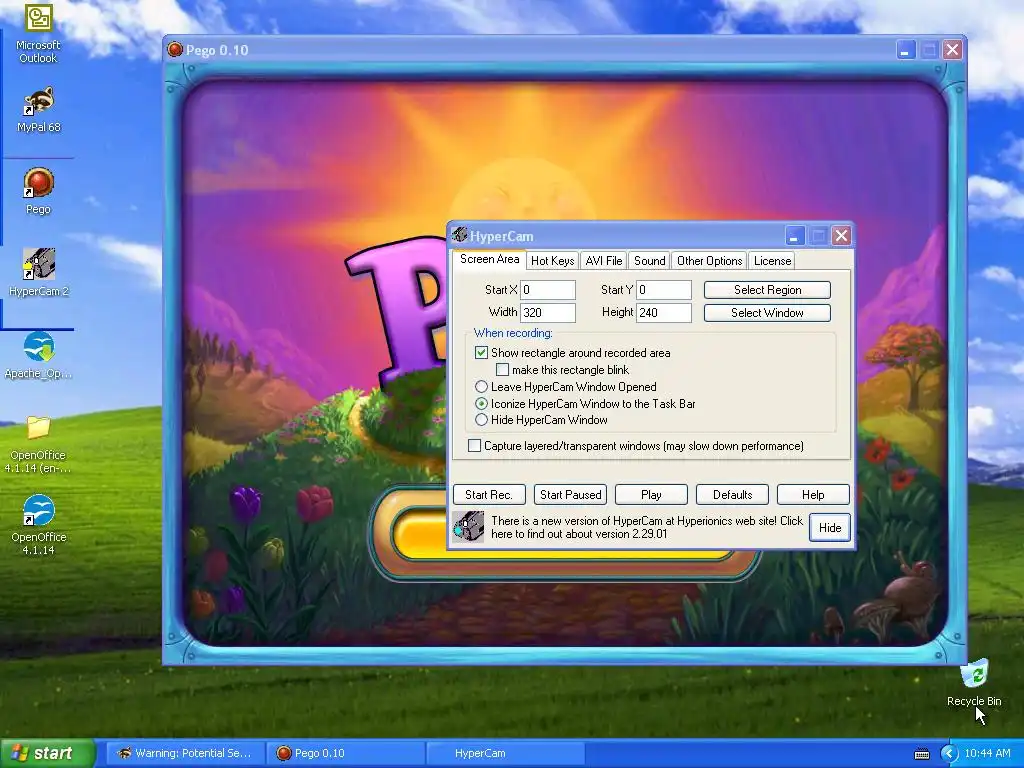Click the Start Paused button
Screen dimensions: 1024x768
570,494
